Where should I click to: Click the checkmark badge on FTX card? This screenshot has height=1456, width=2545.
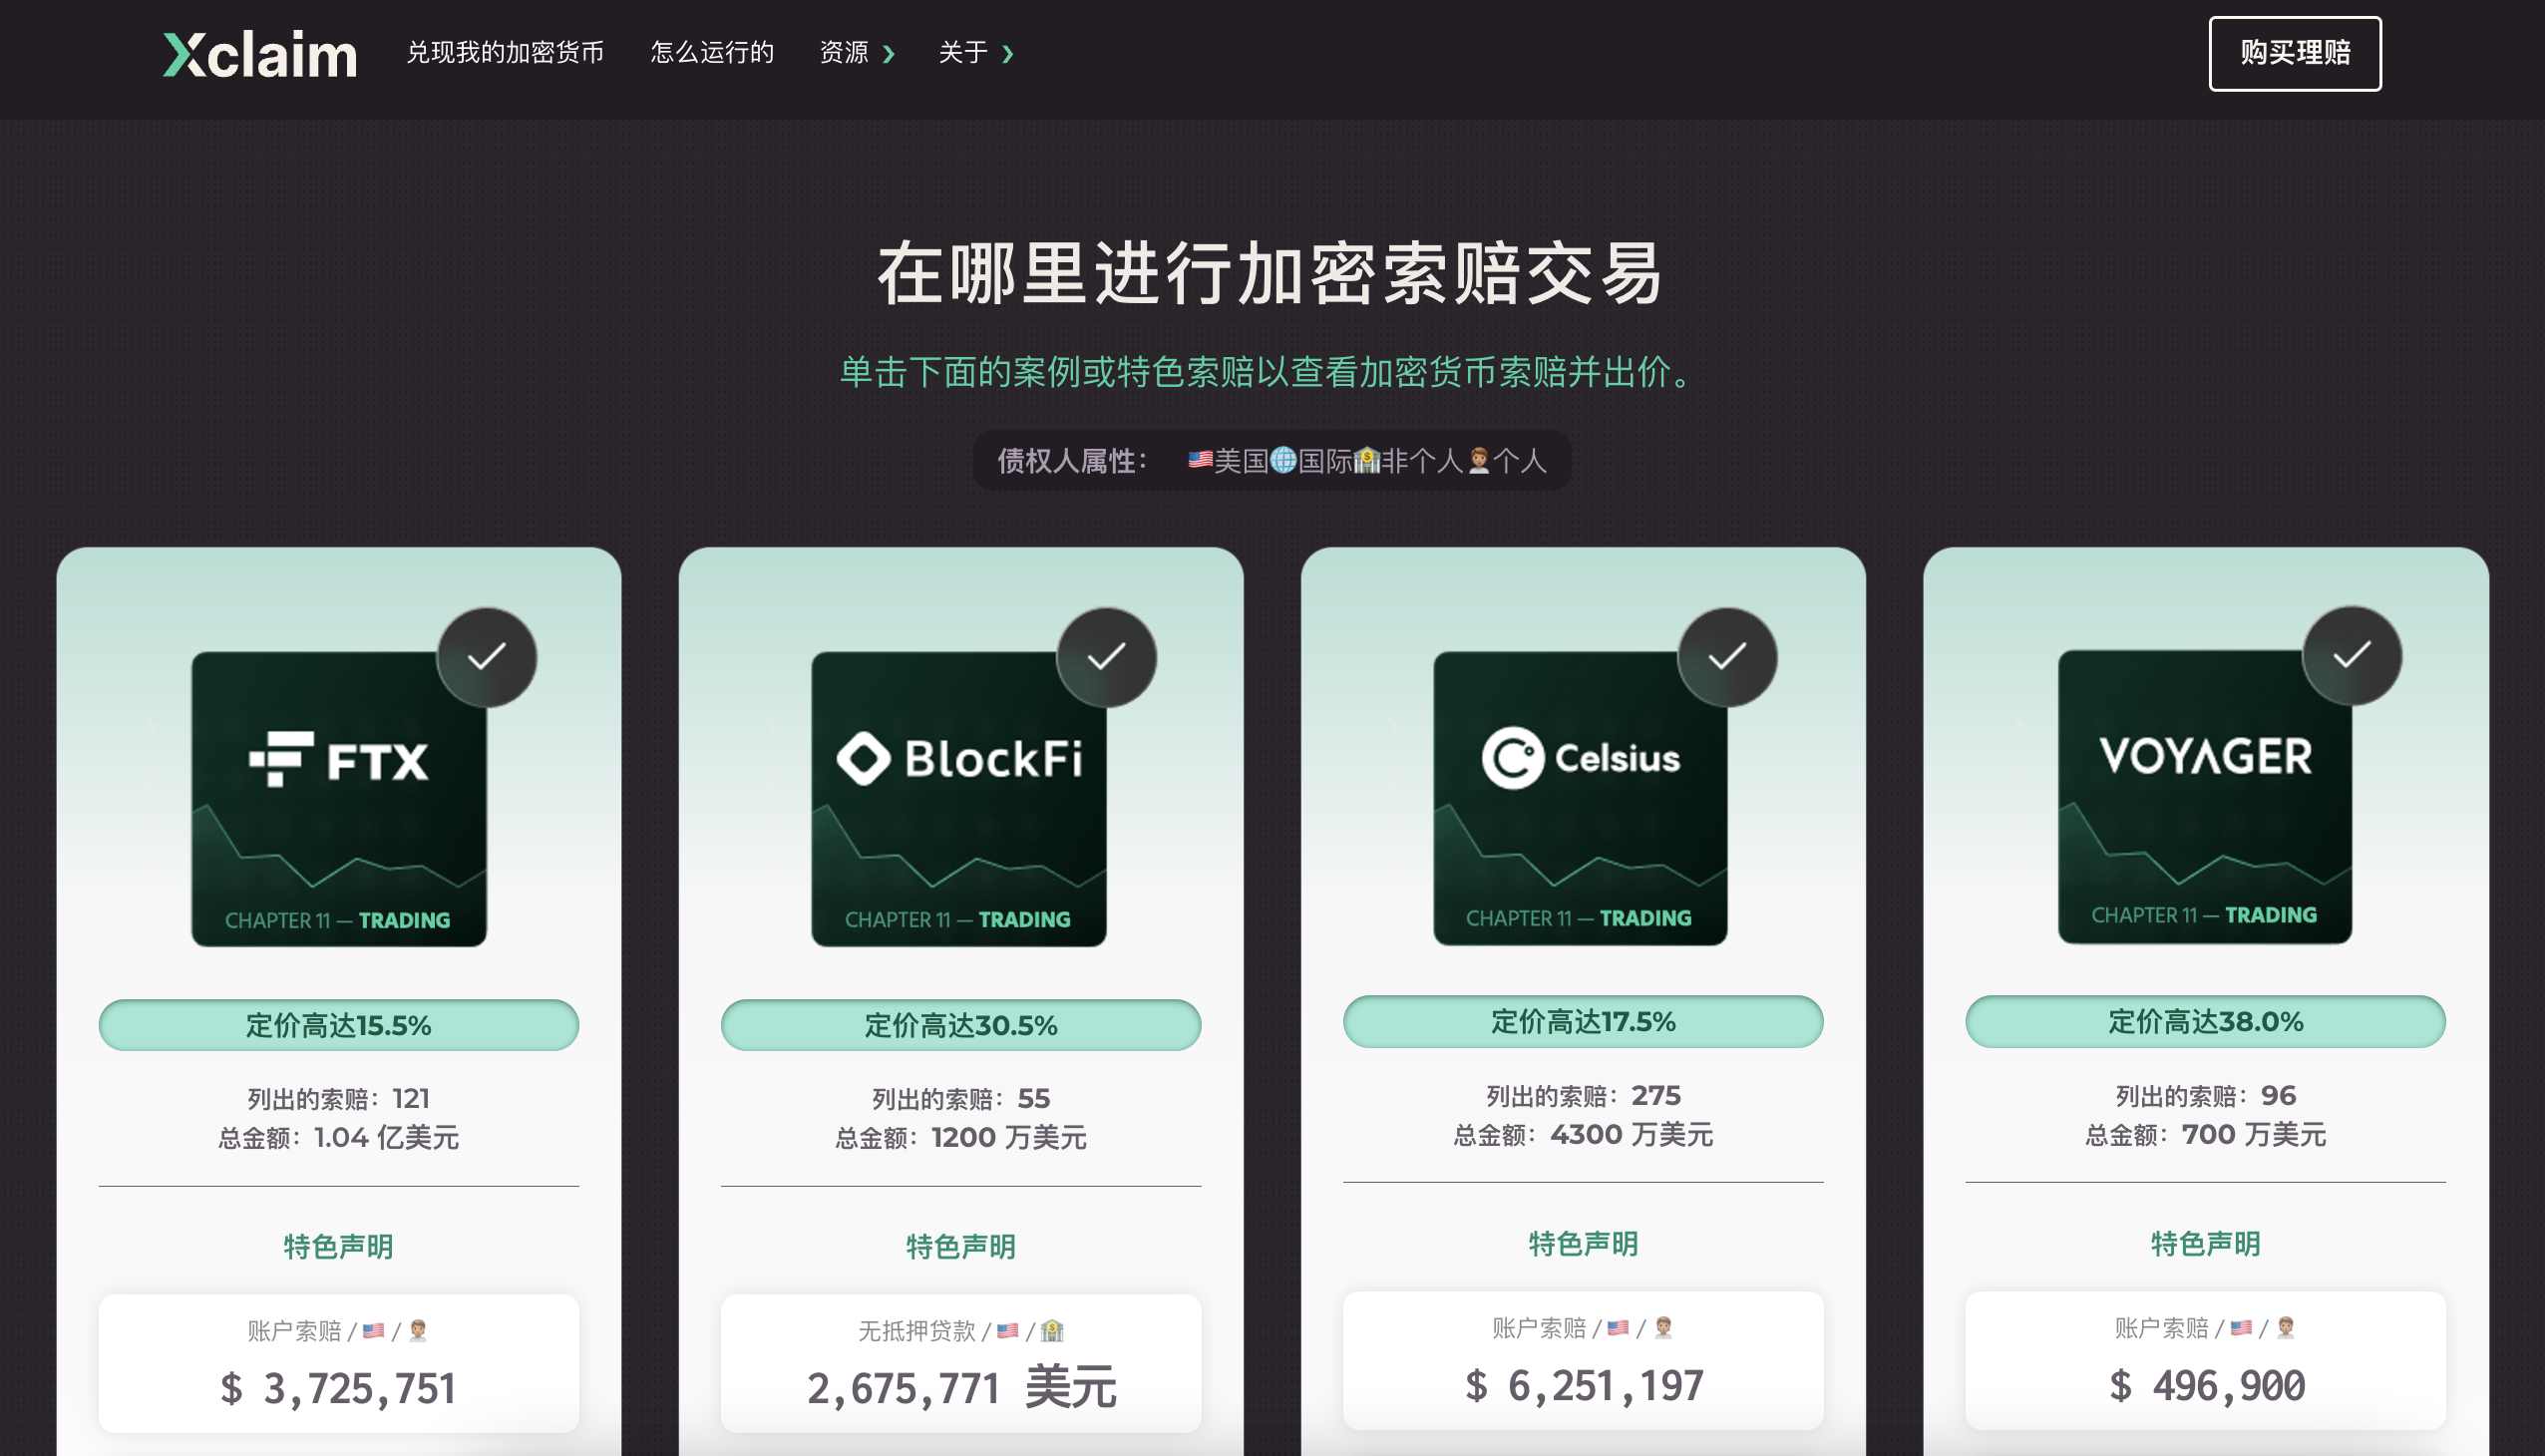pyautogui.click(x=487, y=657)
